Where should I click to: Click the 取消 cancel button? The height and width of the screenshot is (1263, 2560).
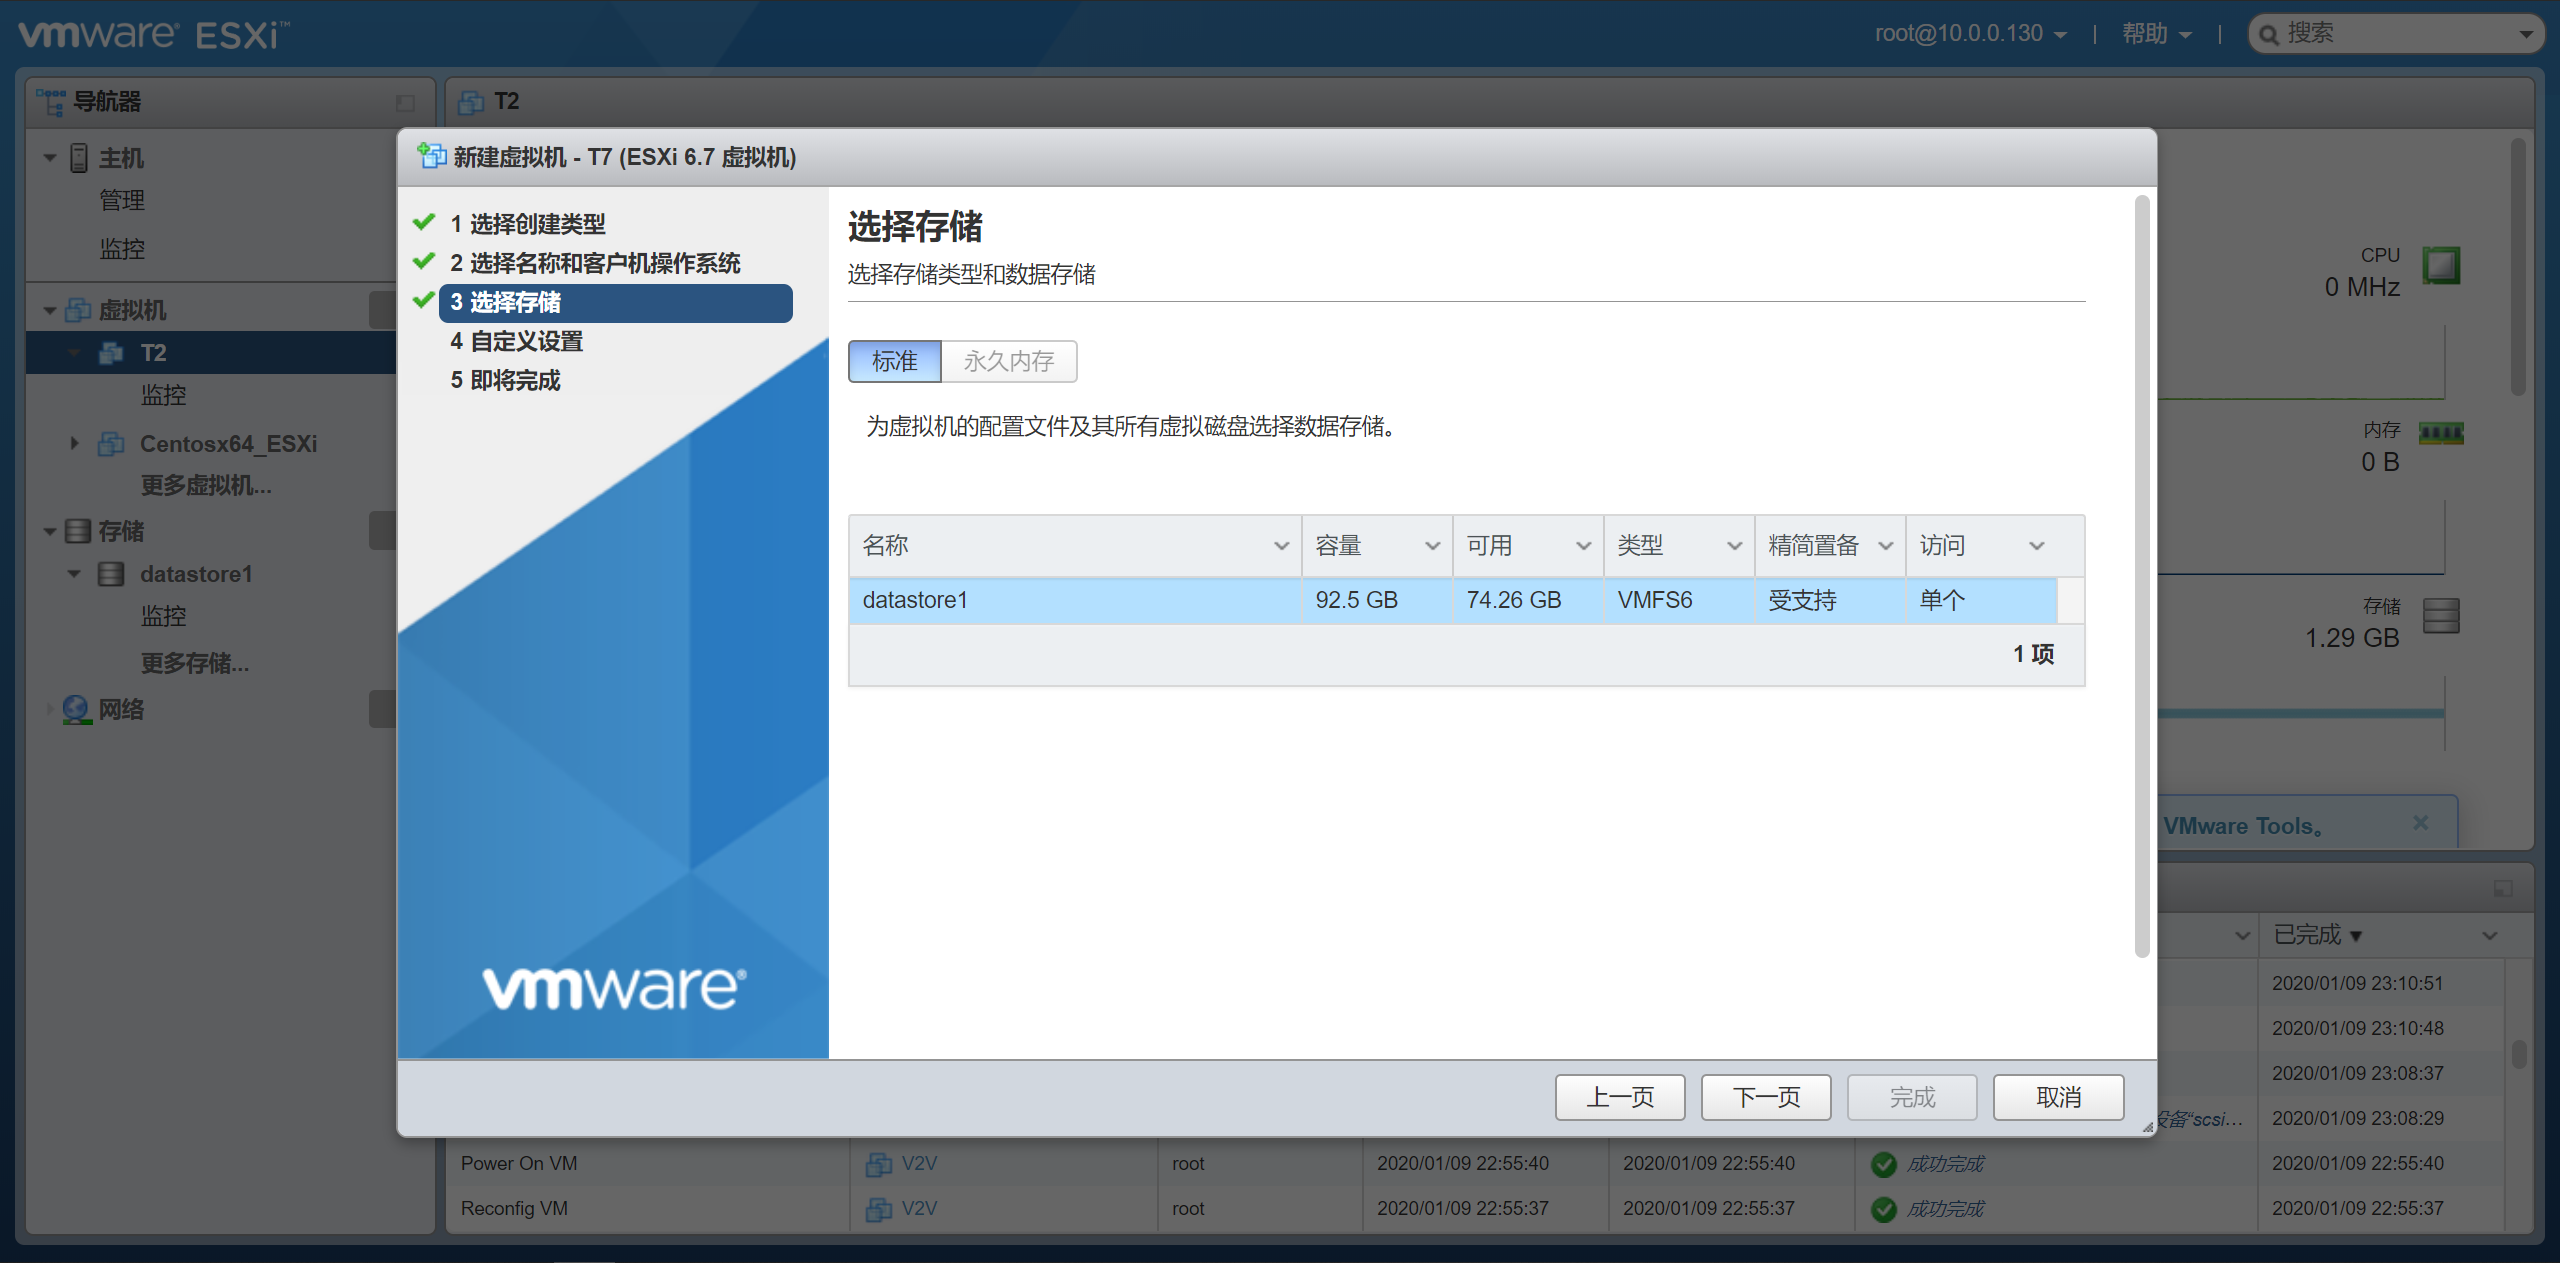(2058, 1097)
